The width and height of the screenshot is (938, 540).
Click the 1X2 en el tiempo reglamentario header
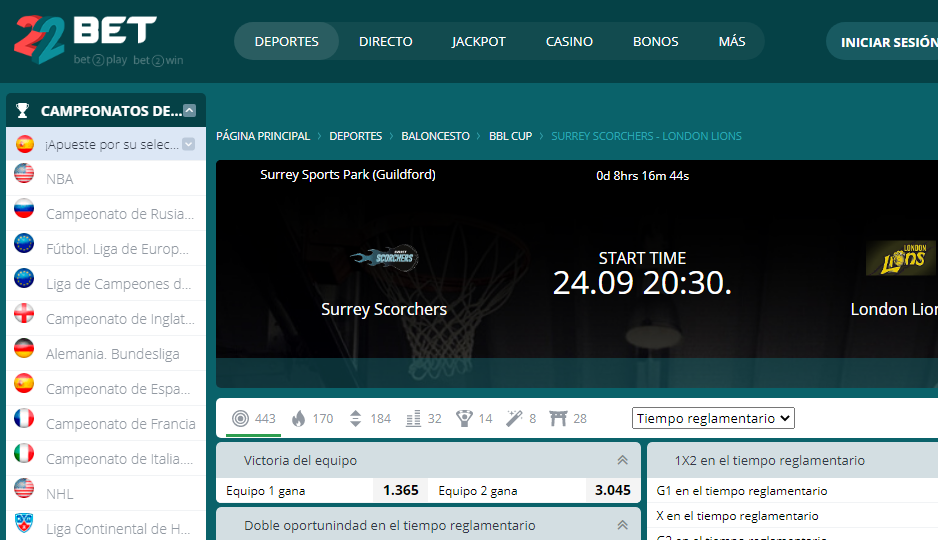pos(770,460)
